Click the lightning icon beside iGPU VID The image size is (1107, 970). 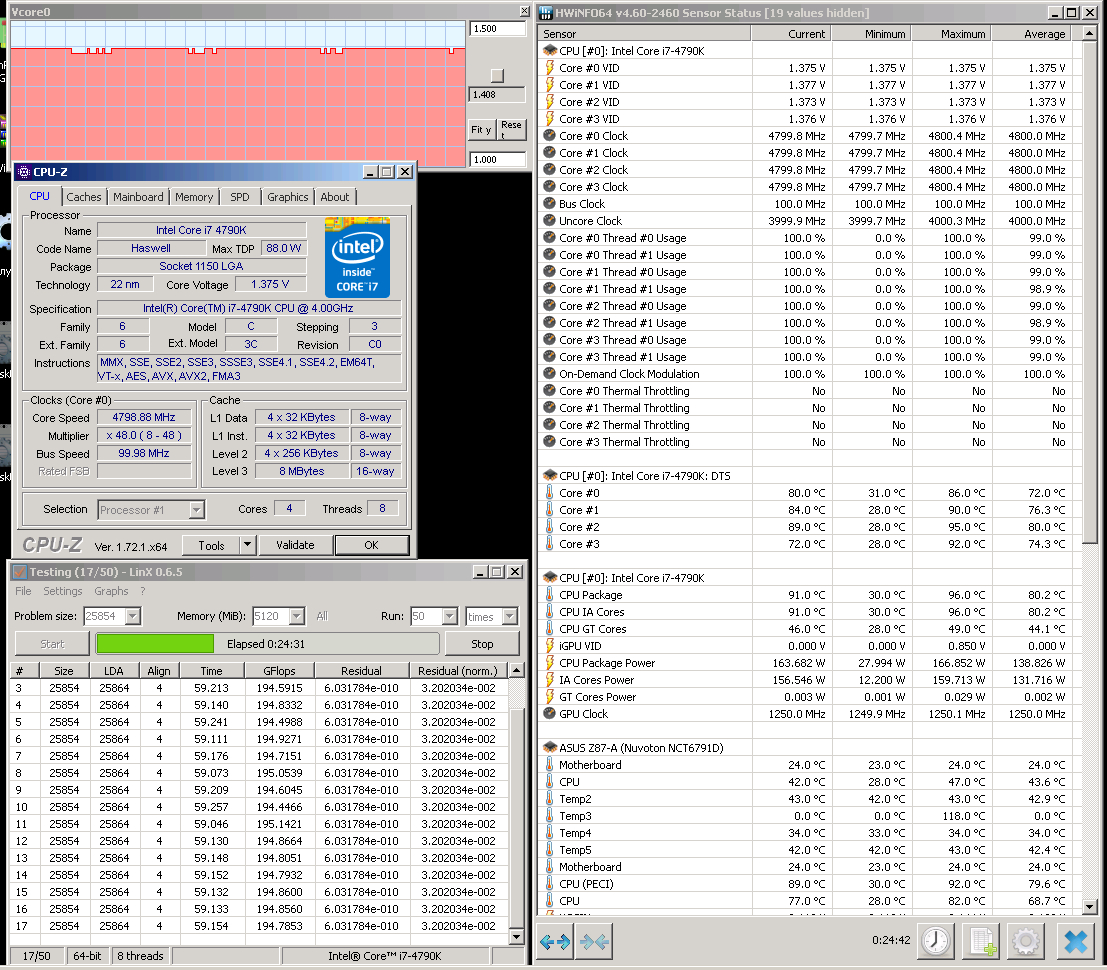click(x=550, y=646)
